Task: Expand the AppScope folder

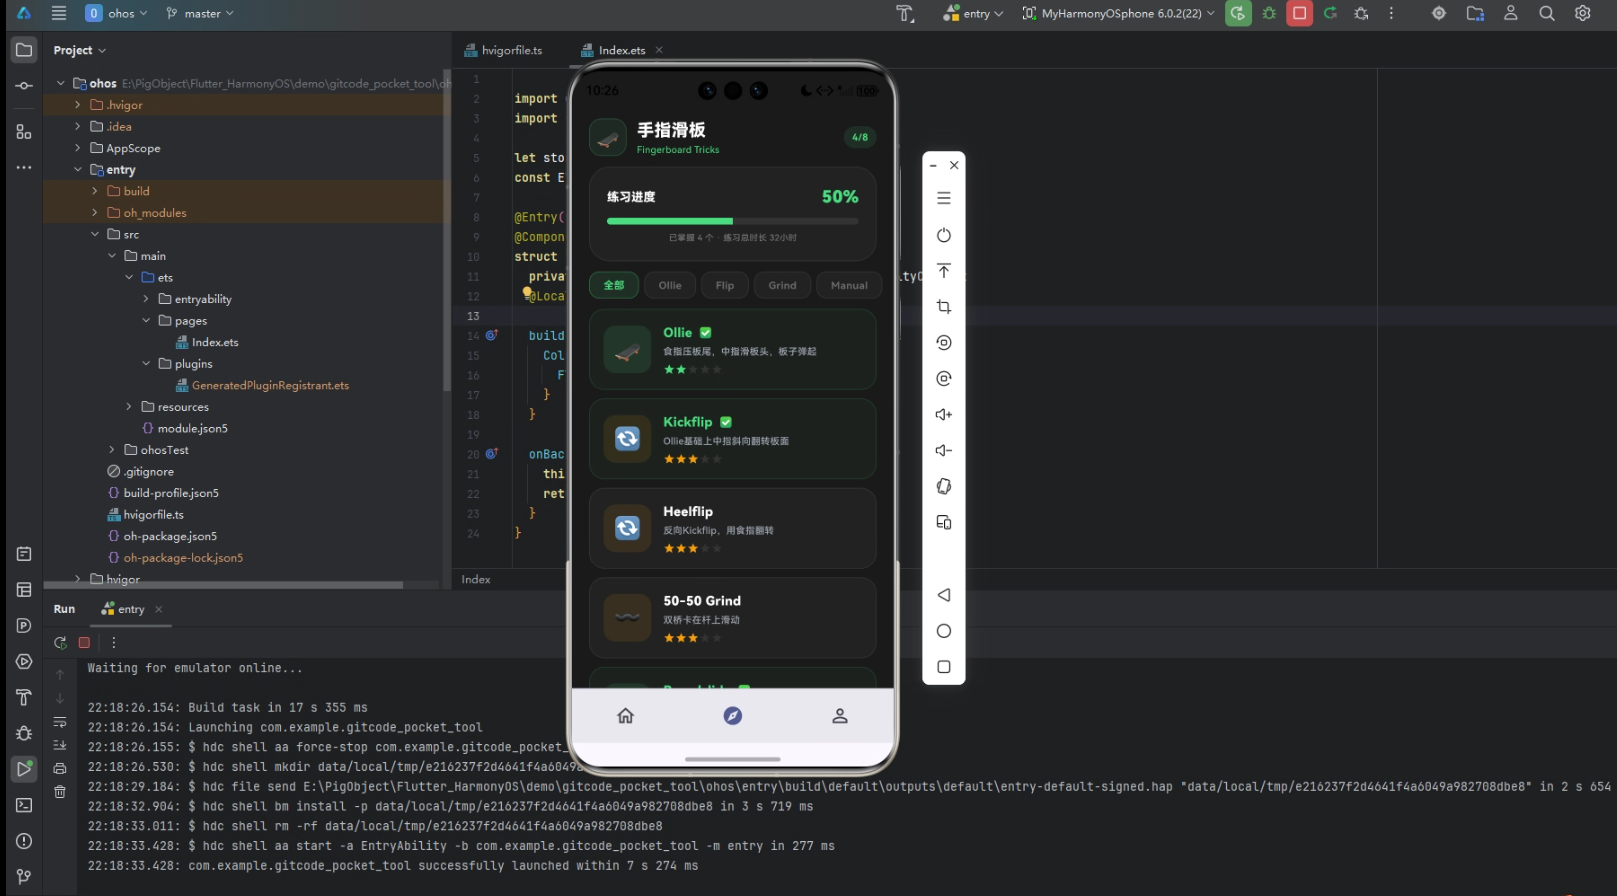Action: pos(78,148)
